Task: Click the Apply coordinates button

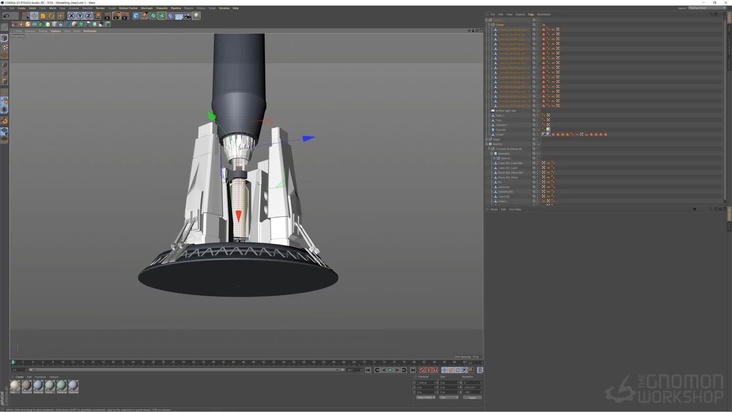Action: click(x=473, y=398)
